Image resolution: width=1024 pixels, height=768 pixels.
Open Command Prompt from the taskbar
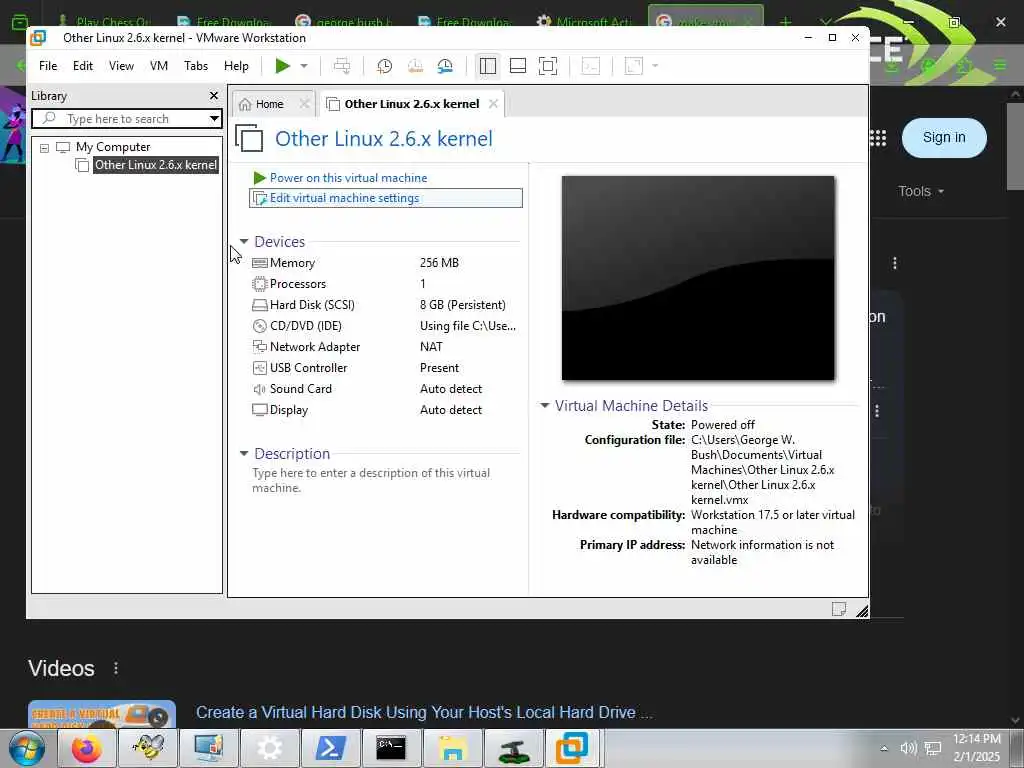click(391, 748)
